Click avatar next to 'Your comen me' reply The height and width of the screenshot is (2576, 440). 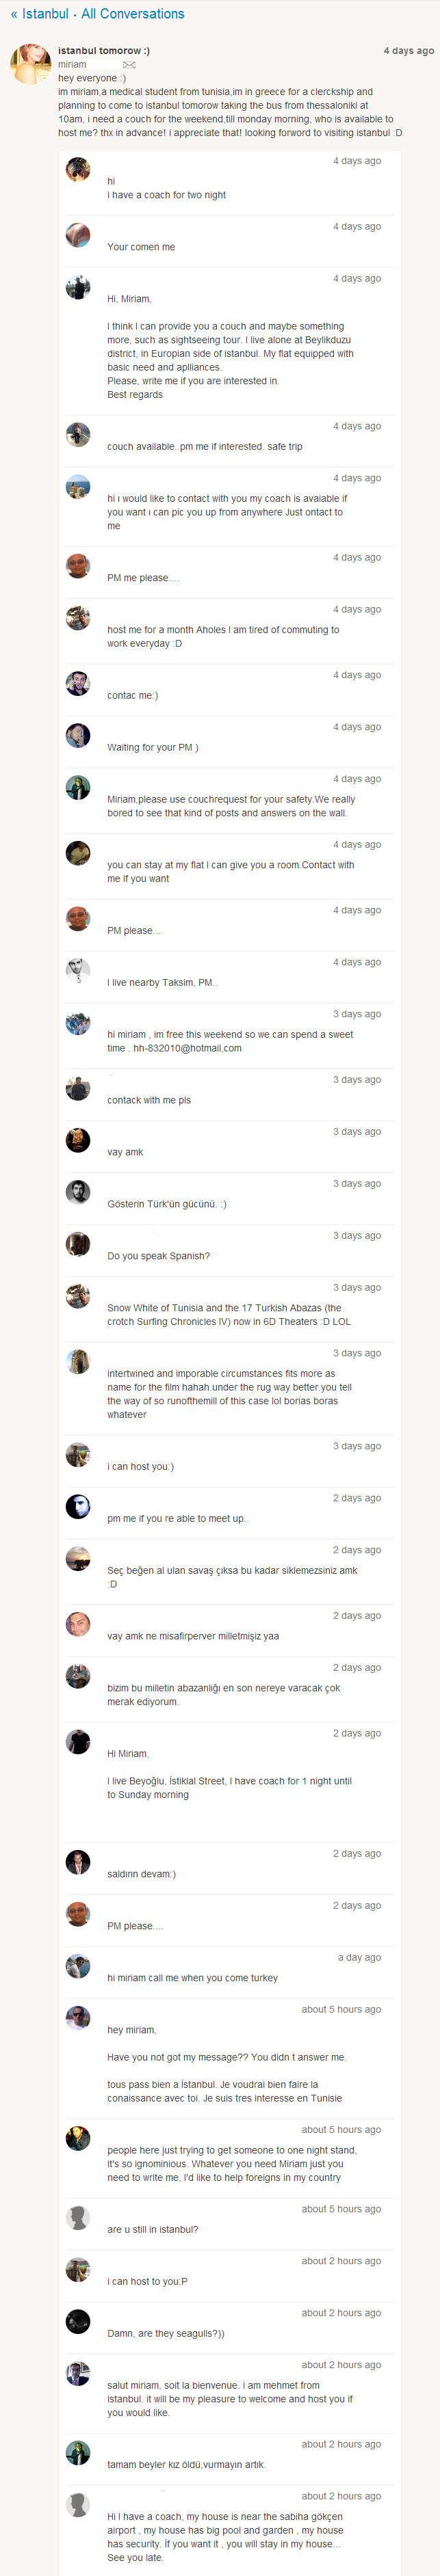[x=78, y=236]
